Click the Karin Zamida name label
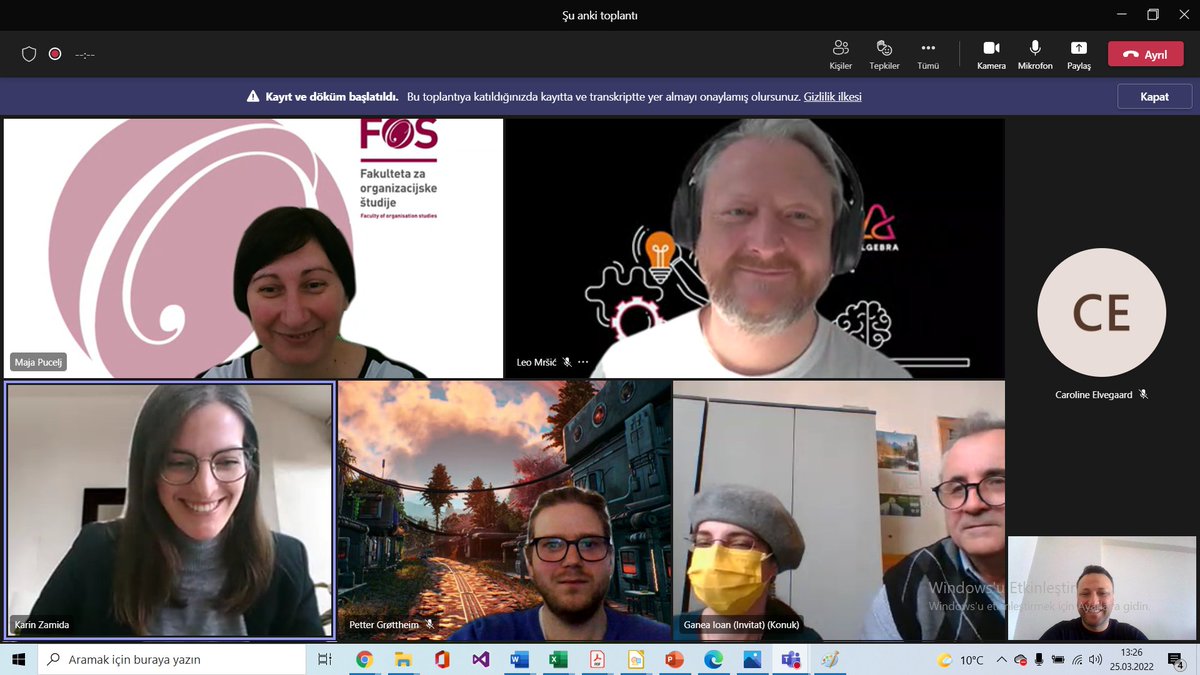The width and height of the screenshot is (1200, 675). pos(42,625)
